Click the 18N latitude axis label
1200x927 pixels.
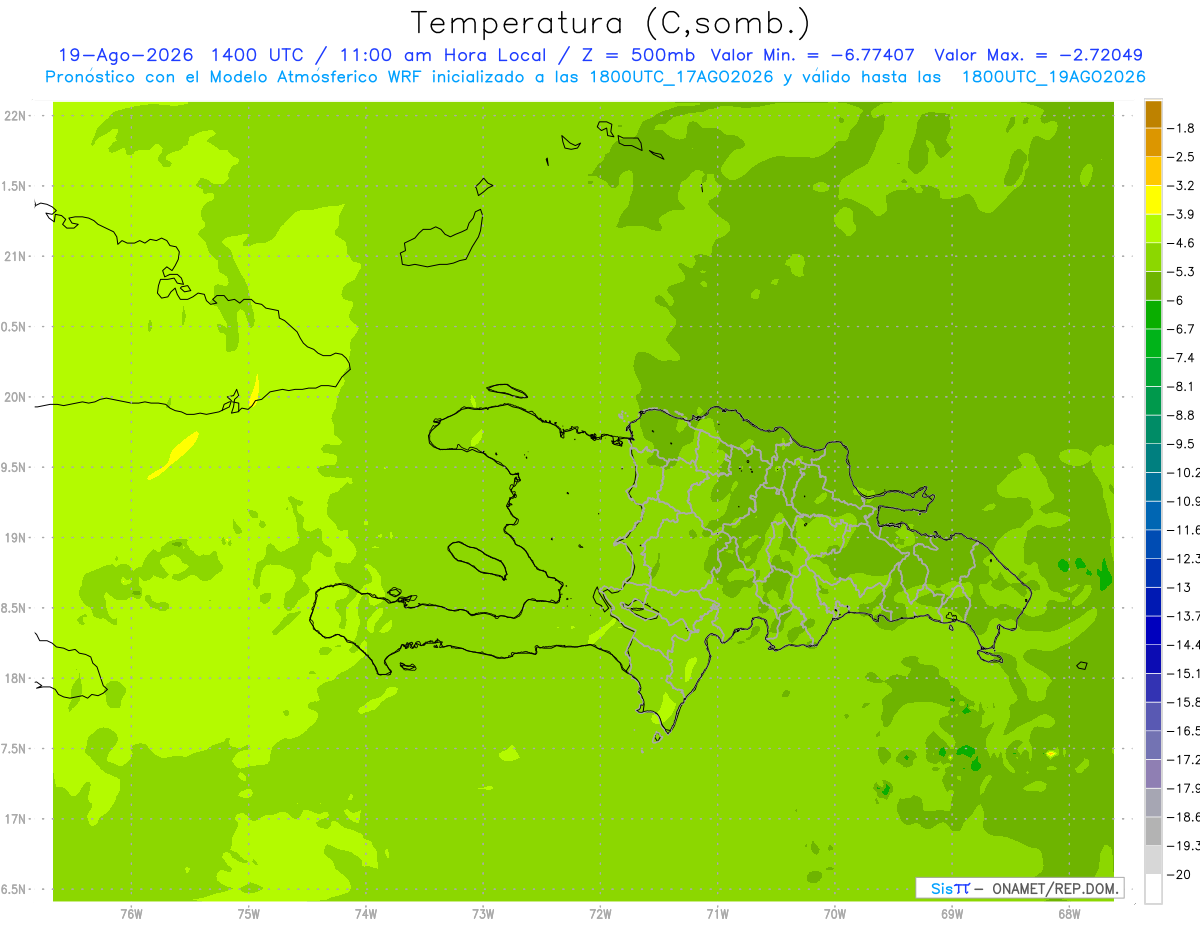[x=14, y=678]
